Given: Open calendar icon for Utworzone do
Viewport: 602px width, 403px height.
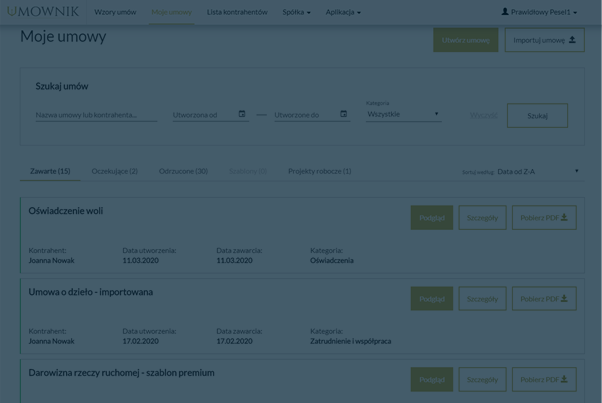Looking at the screenshot, I should tap(344, 114).
